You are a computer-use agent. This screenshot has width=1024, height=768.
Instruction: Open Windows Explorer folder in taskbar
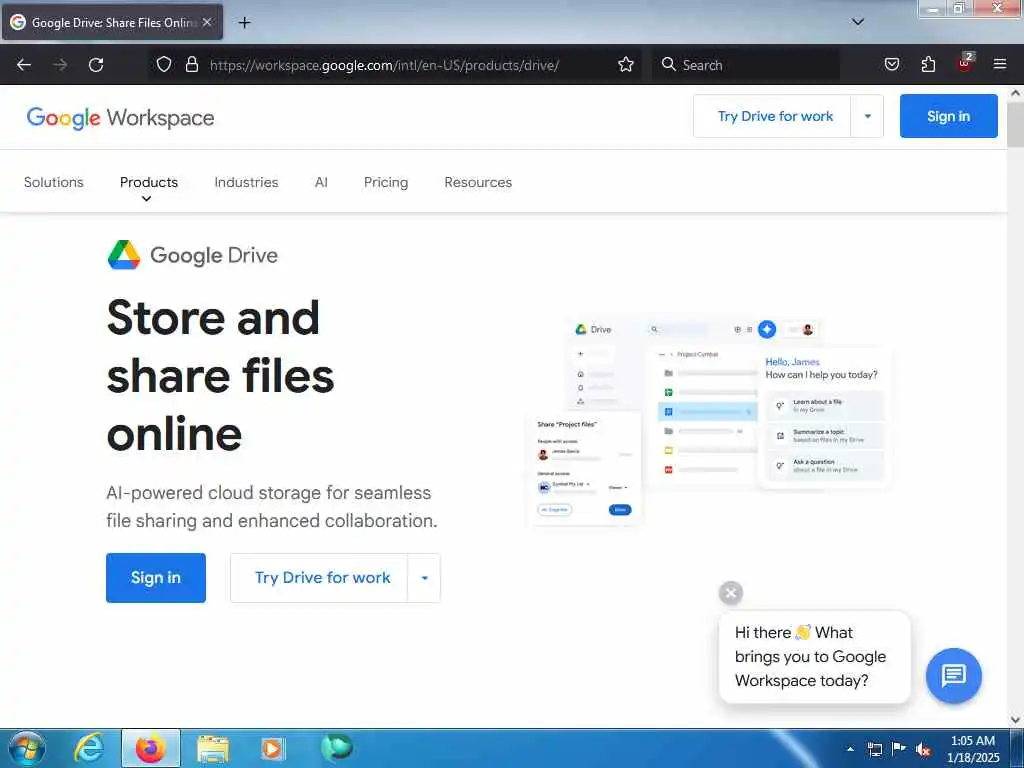coord(213,749)
